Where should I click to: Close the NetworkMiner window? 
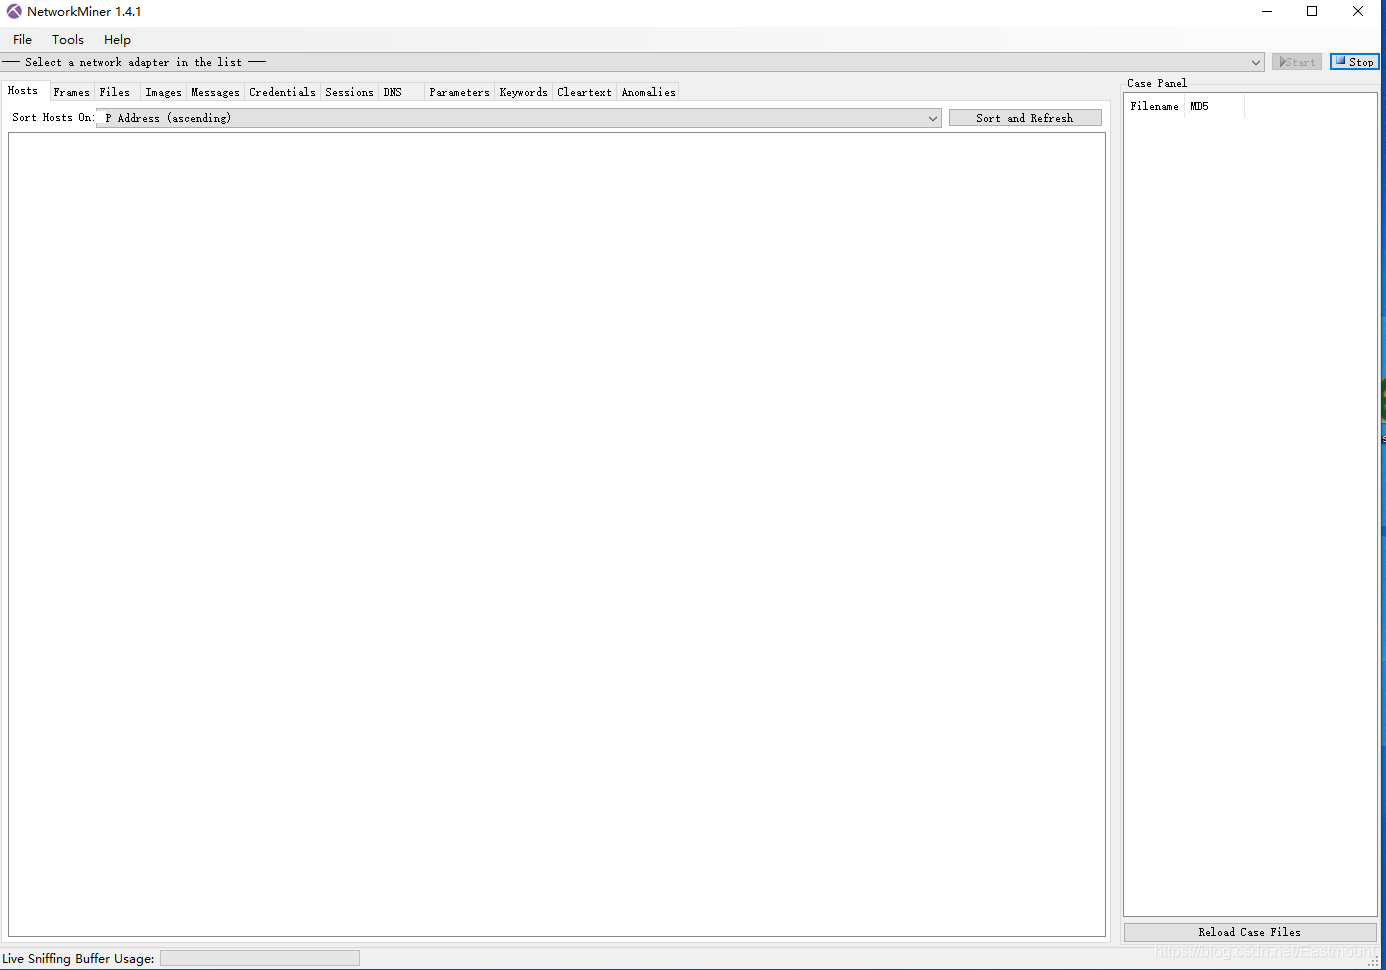click(1358, 12)
